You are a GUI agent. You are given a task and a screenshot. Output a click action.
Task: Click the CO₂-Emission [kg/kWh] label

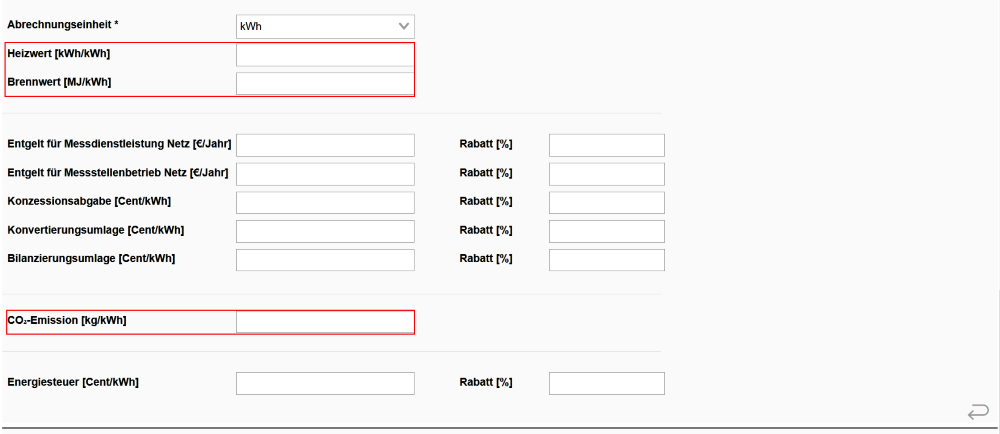point(67,320)
